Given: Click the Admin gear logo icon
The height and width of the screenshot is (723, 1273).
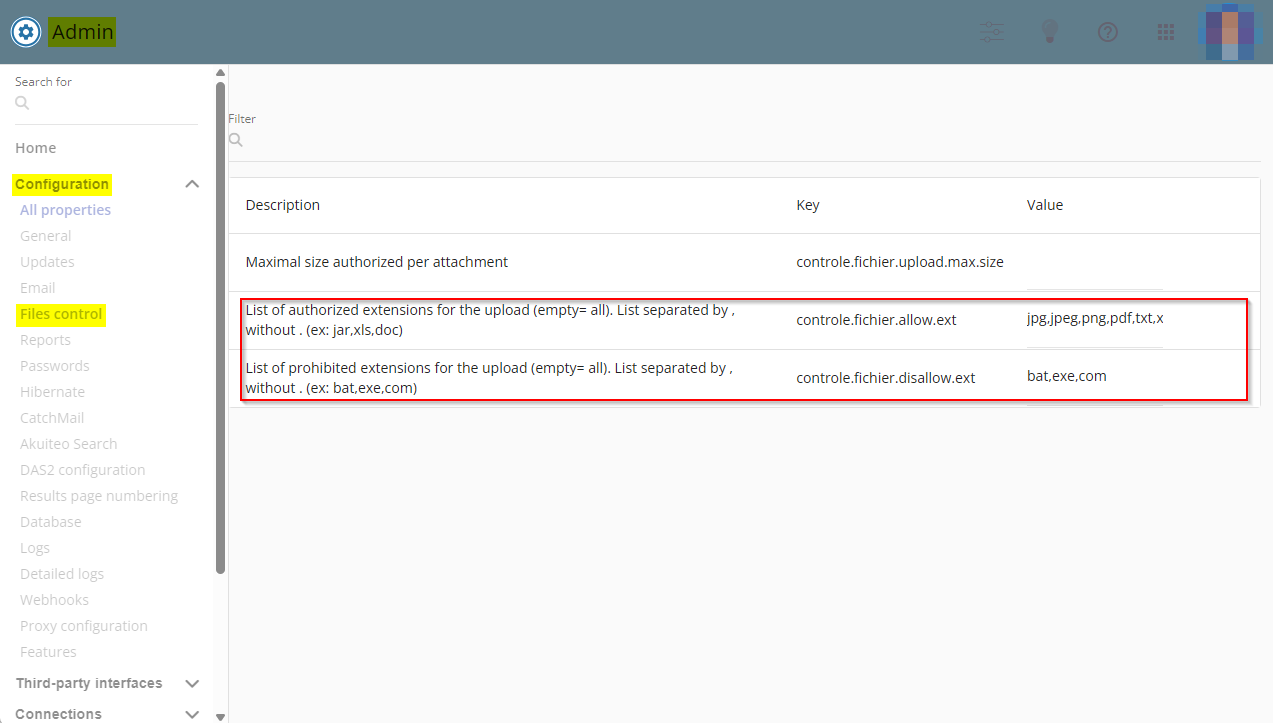Looking at the screenshot, I should pyautogui.click(x=26, y=32).
